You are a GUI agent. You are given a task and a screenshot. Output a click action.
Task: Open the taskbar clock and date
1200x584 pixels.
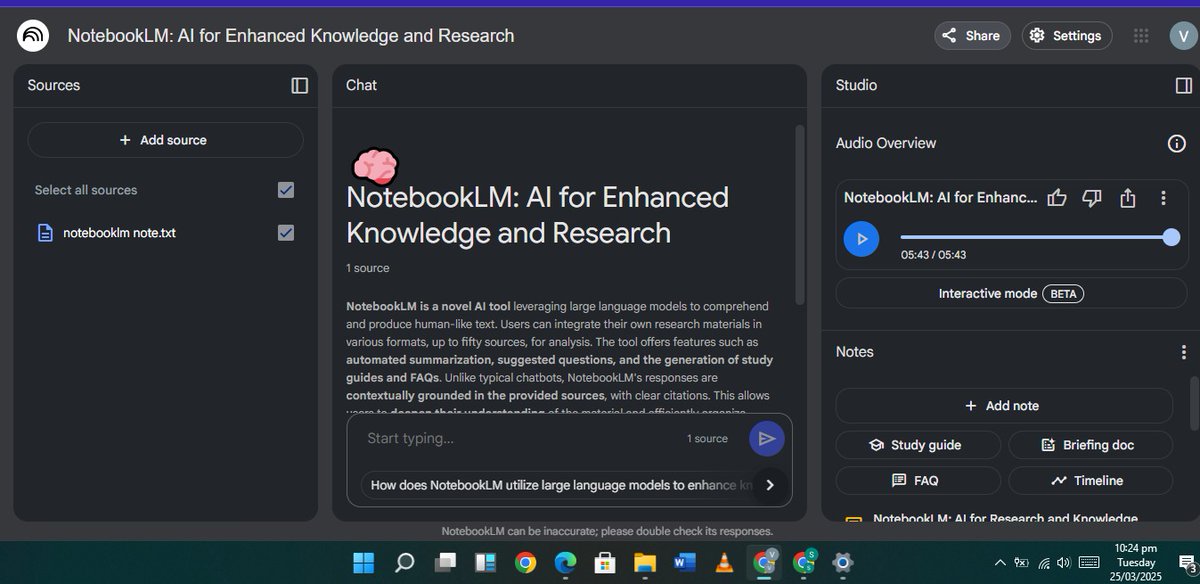[x=1136, y=563]
